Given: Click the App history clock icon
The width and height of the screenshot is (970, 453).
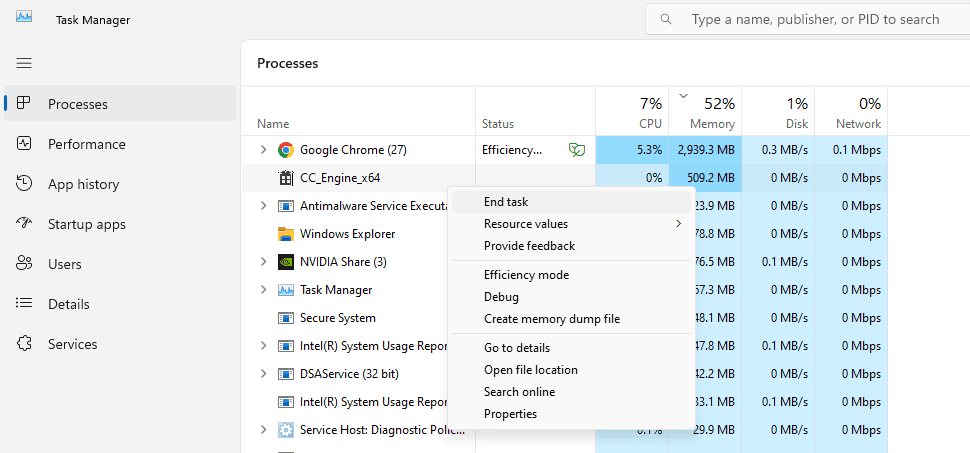Looking at the screenshot, I should [x=24, y=184].
